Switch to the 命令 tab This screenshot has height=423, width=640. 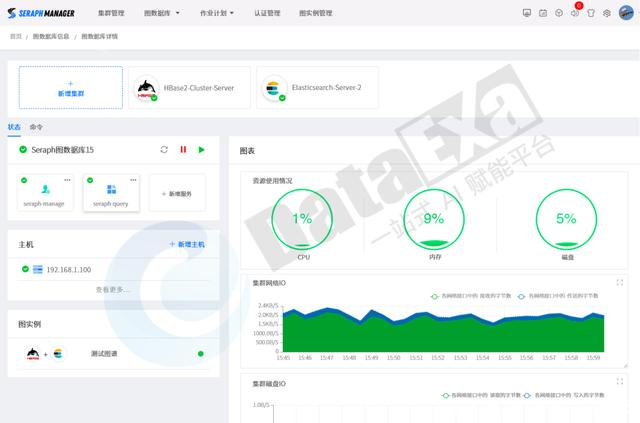point(36,127)
